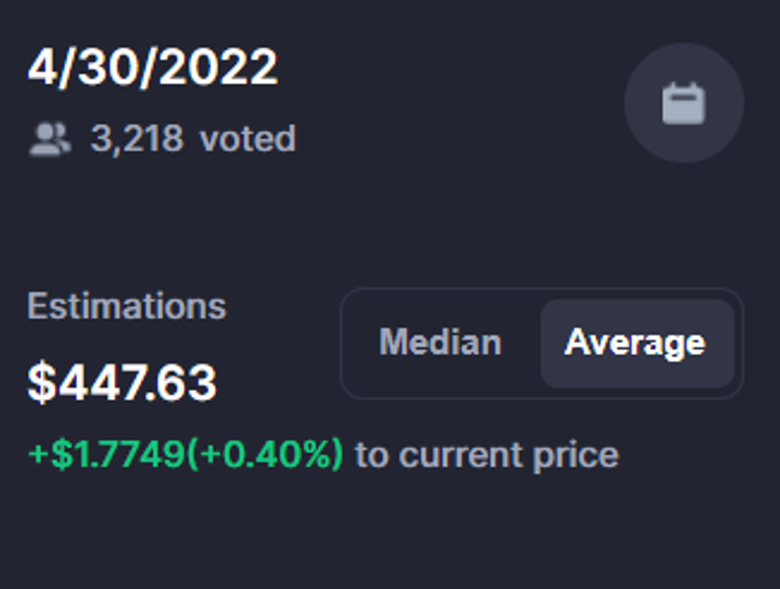This screenshot has width=780, height=589.
Task: Click the "to current price" text
Action: click(x=487, y=455)
